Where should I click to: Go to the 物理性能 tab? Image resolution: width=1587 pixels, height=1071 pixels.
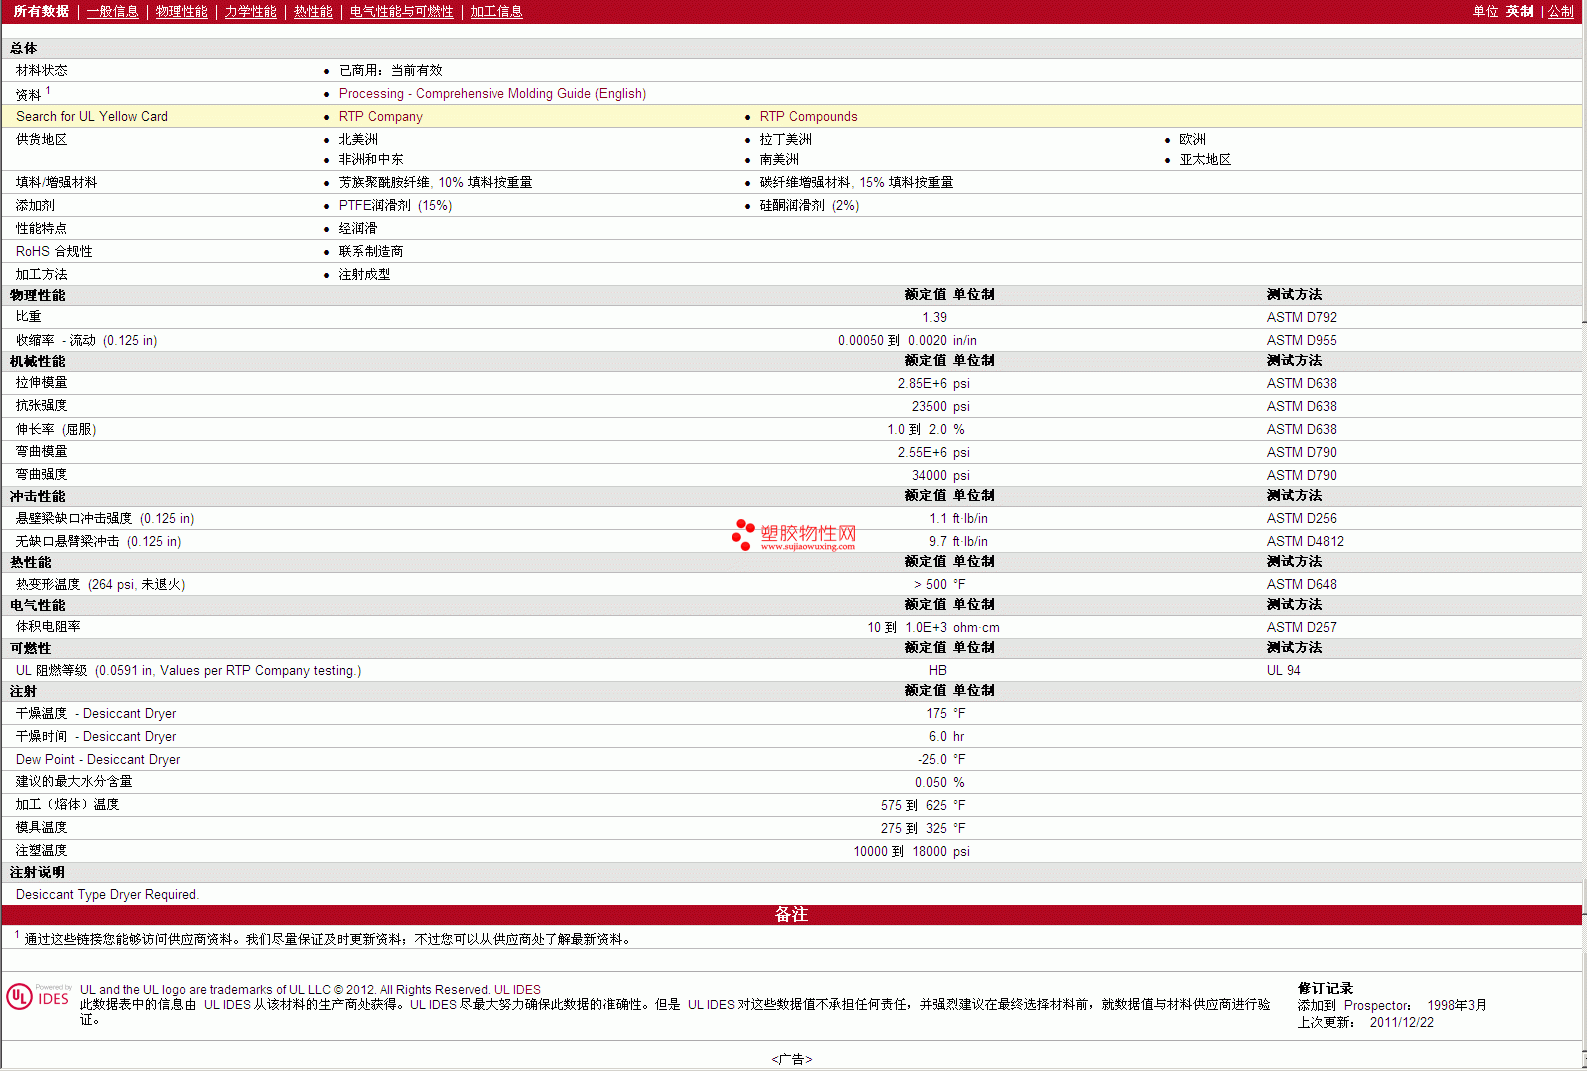[x=182, y=12]
